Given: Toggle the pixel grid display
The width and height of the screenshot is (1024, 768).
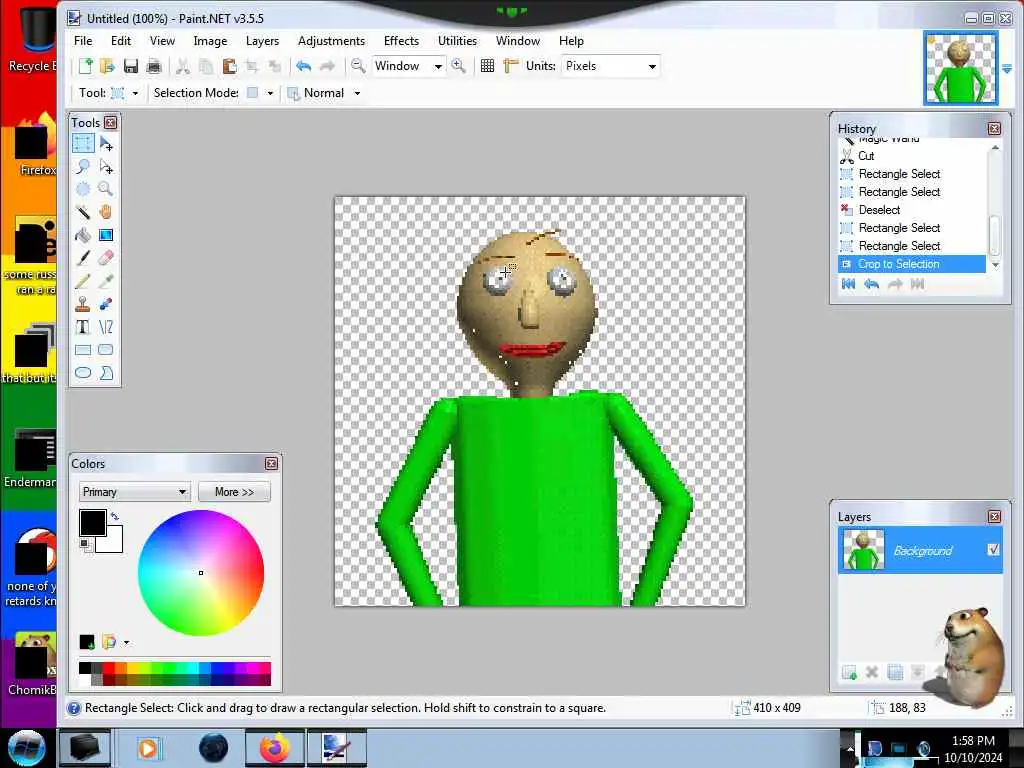Looking at the screenshot, I should tap(487, 66).
